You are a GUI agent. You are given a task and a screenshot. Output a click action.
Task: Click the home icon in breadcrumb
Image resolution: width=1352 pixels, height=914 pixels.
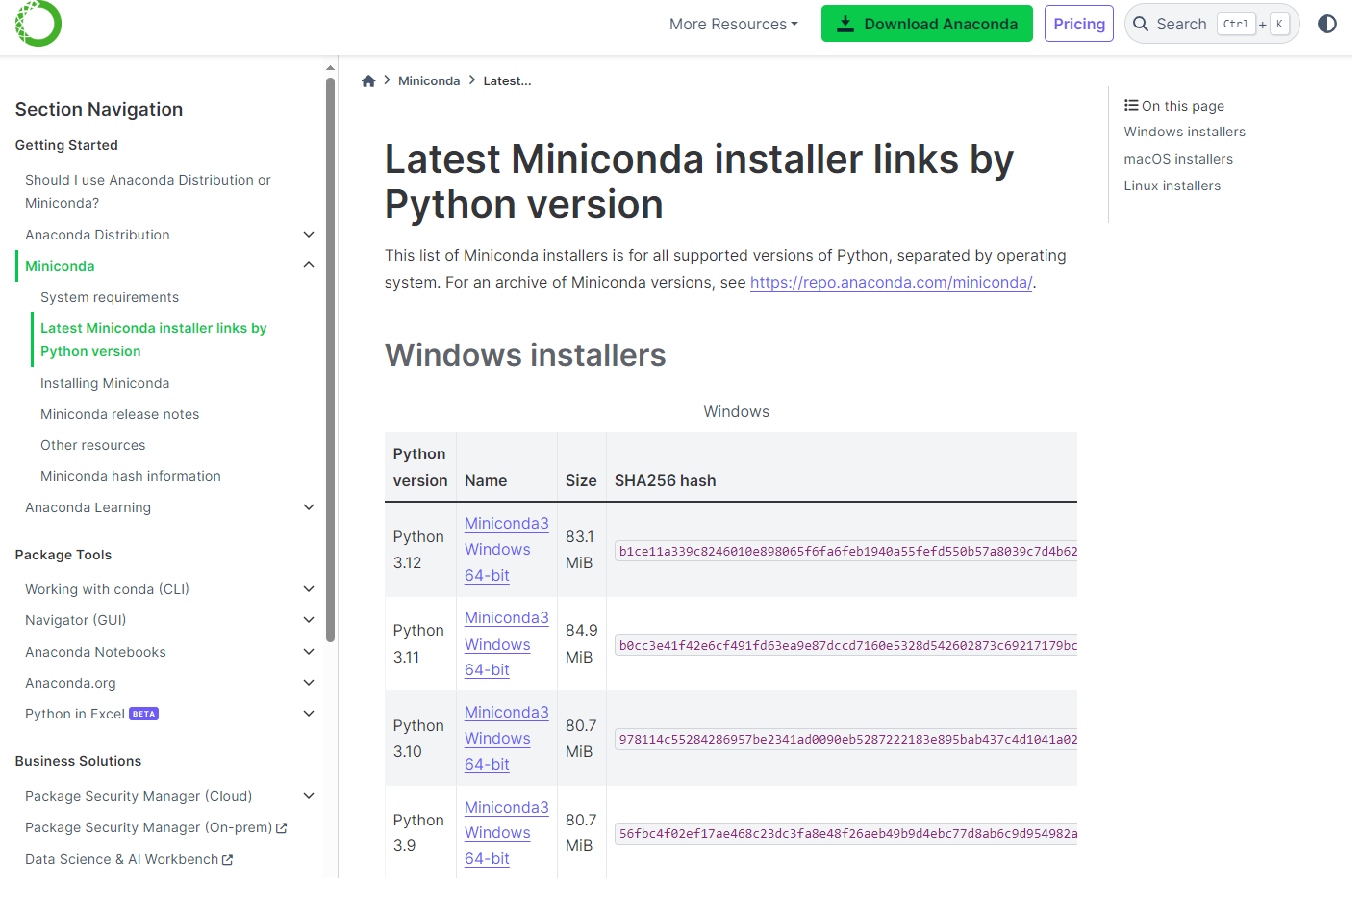pos(369,81)
